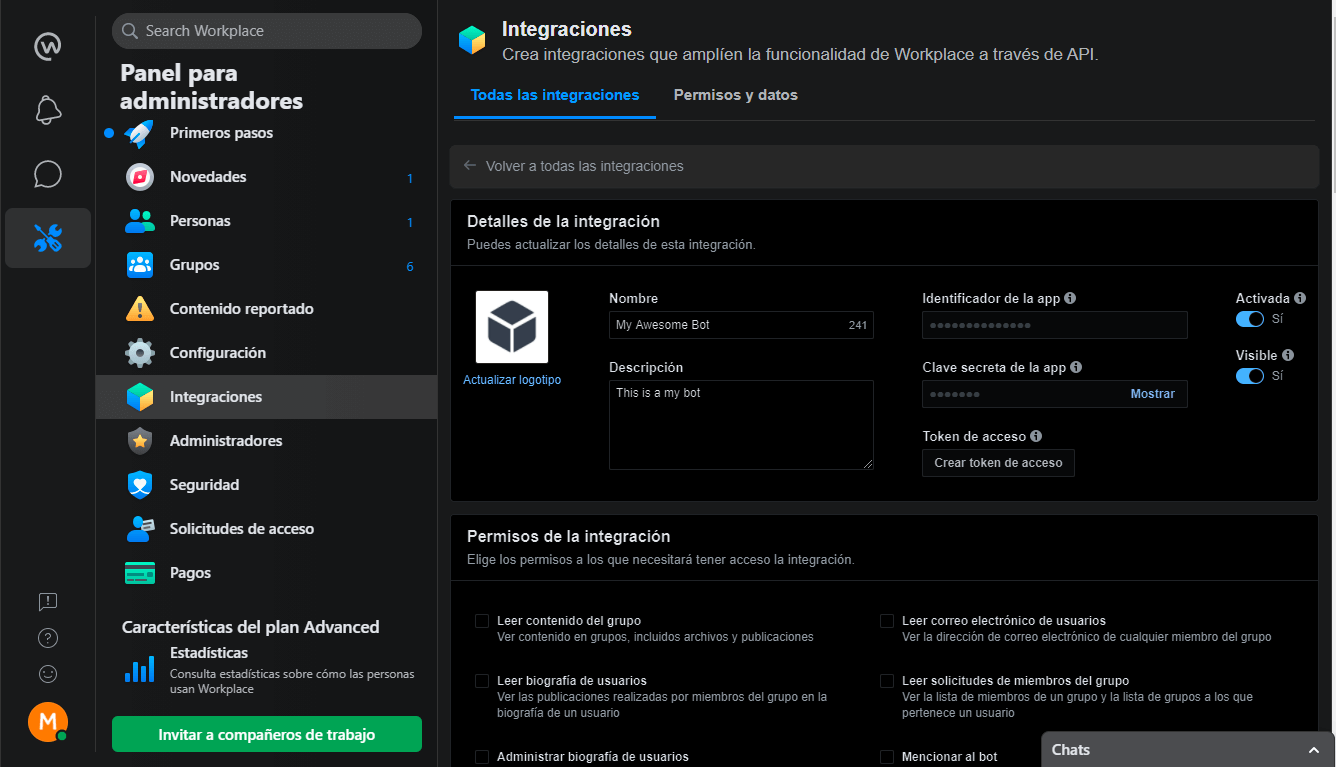1336x767 pixels.
Task: Click the Search Workplace field
Action: 267,31
